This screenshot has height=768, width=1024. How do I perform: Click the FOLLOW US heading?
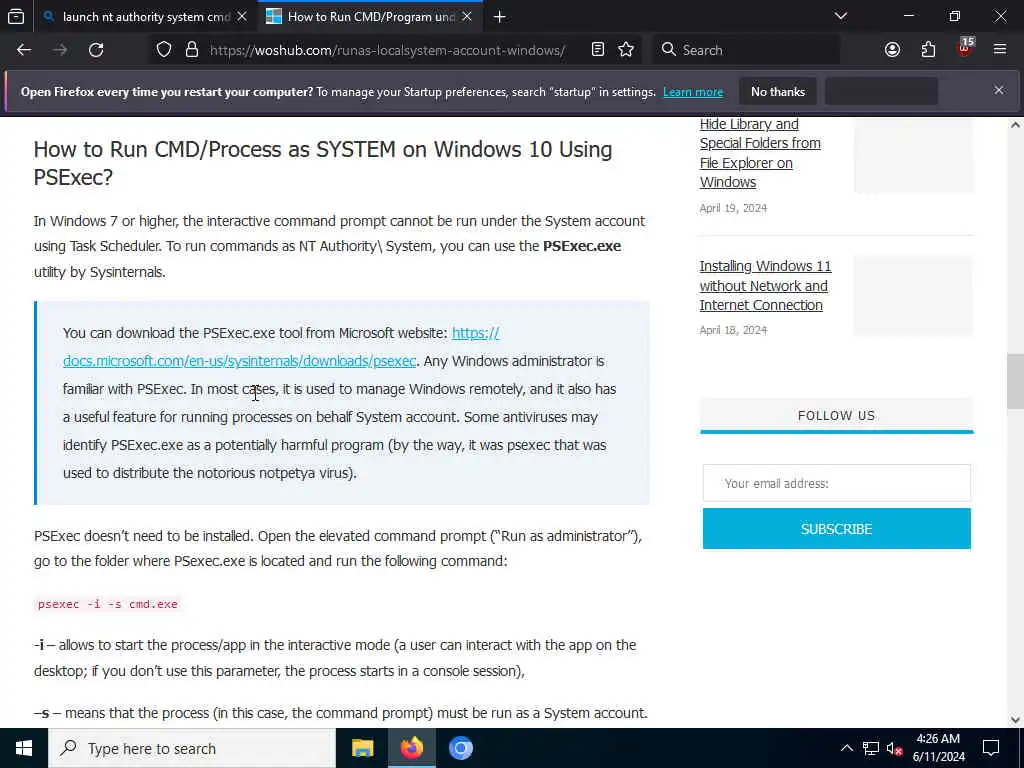tap(836, 415)
